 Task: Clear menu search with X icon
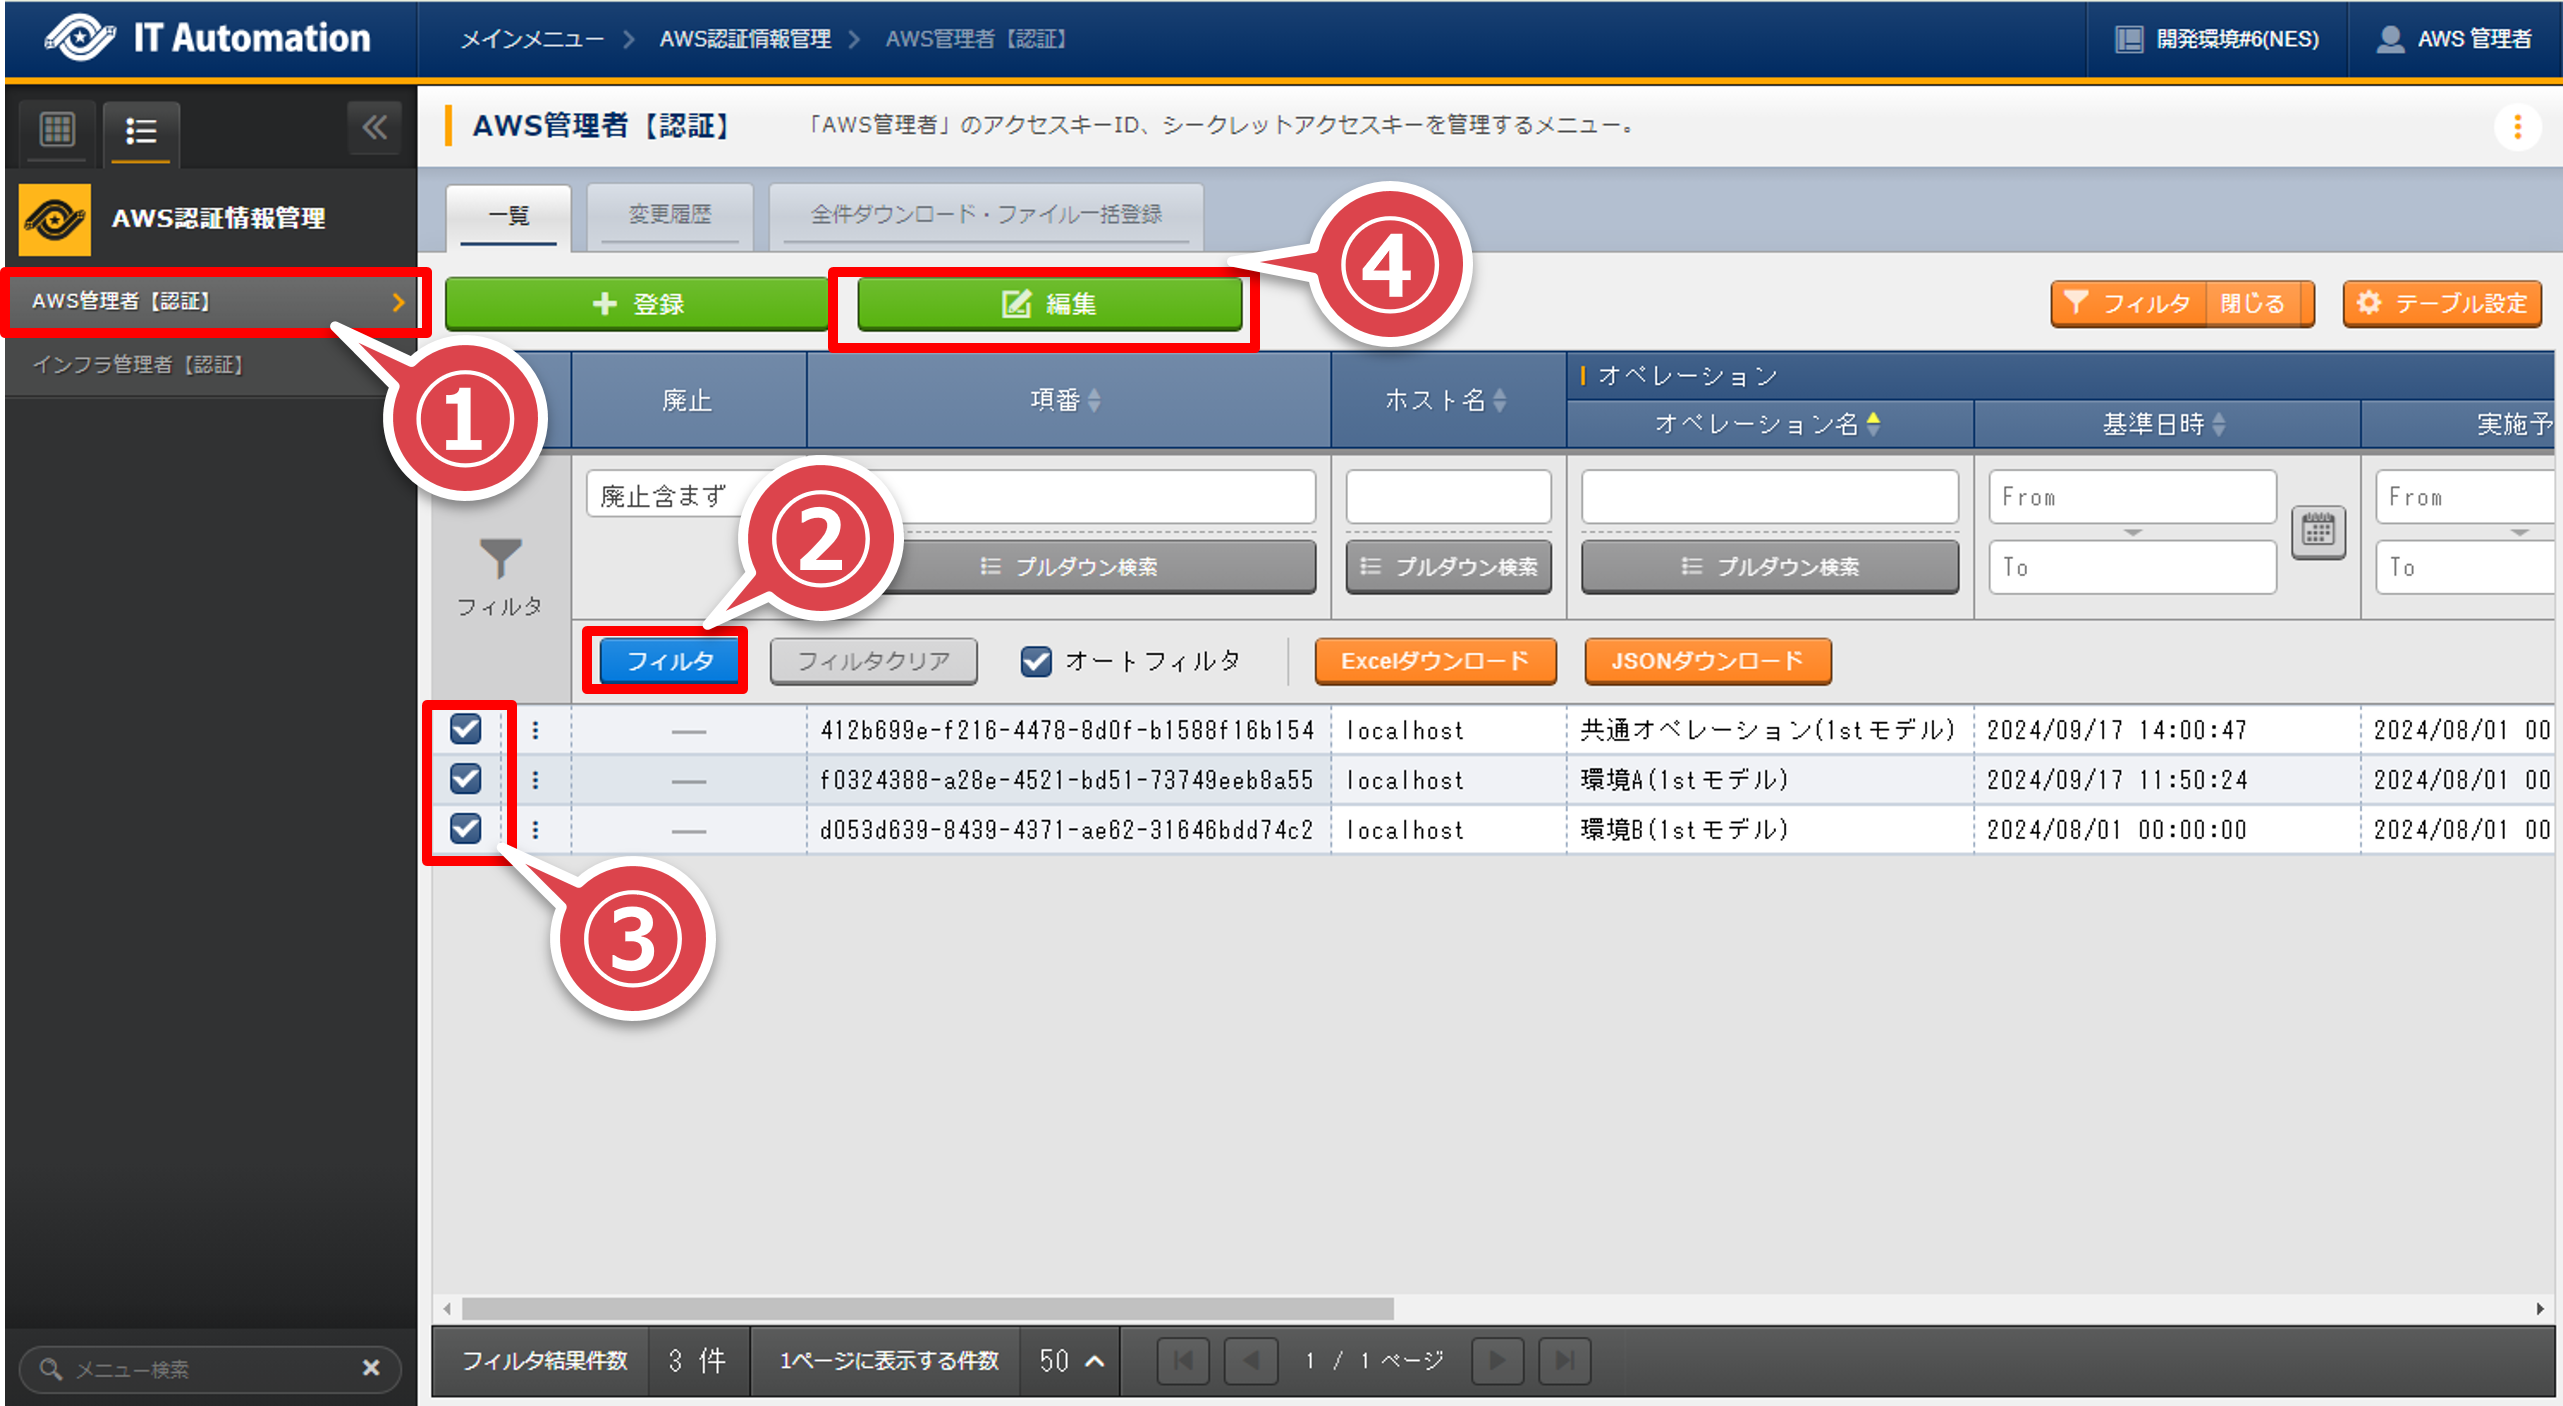click(x=371, y=1367)
